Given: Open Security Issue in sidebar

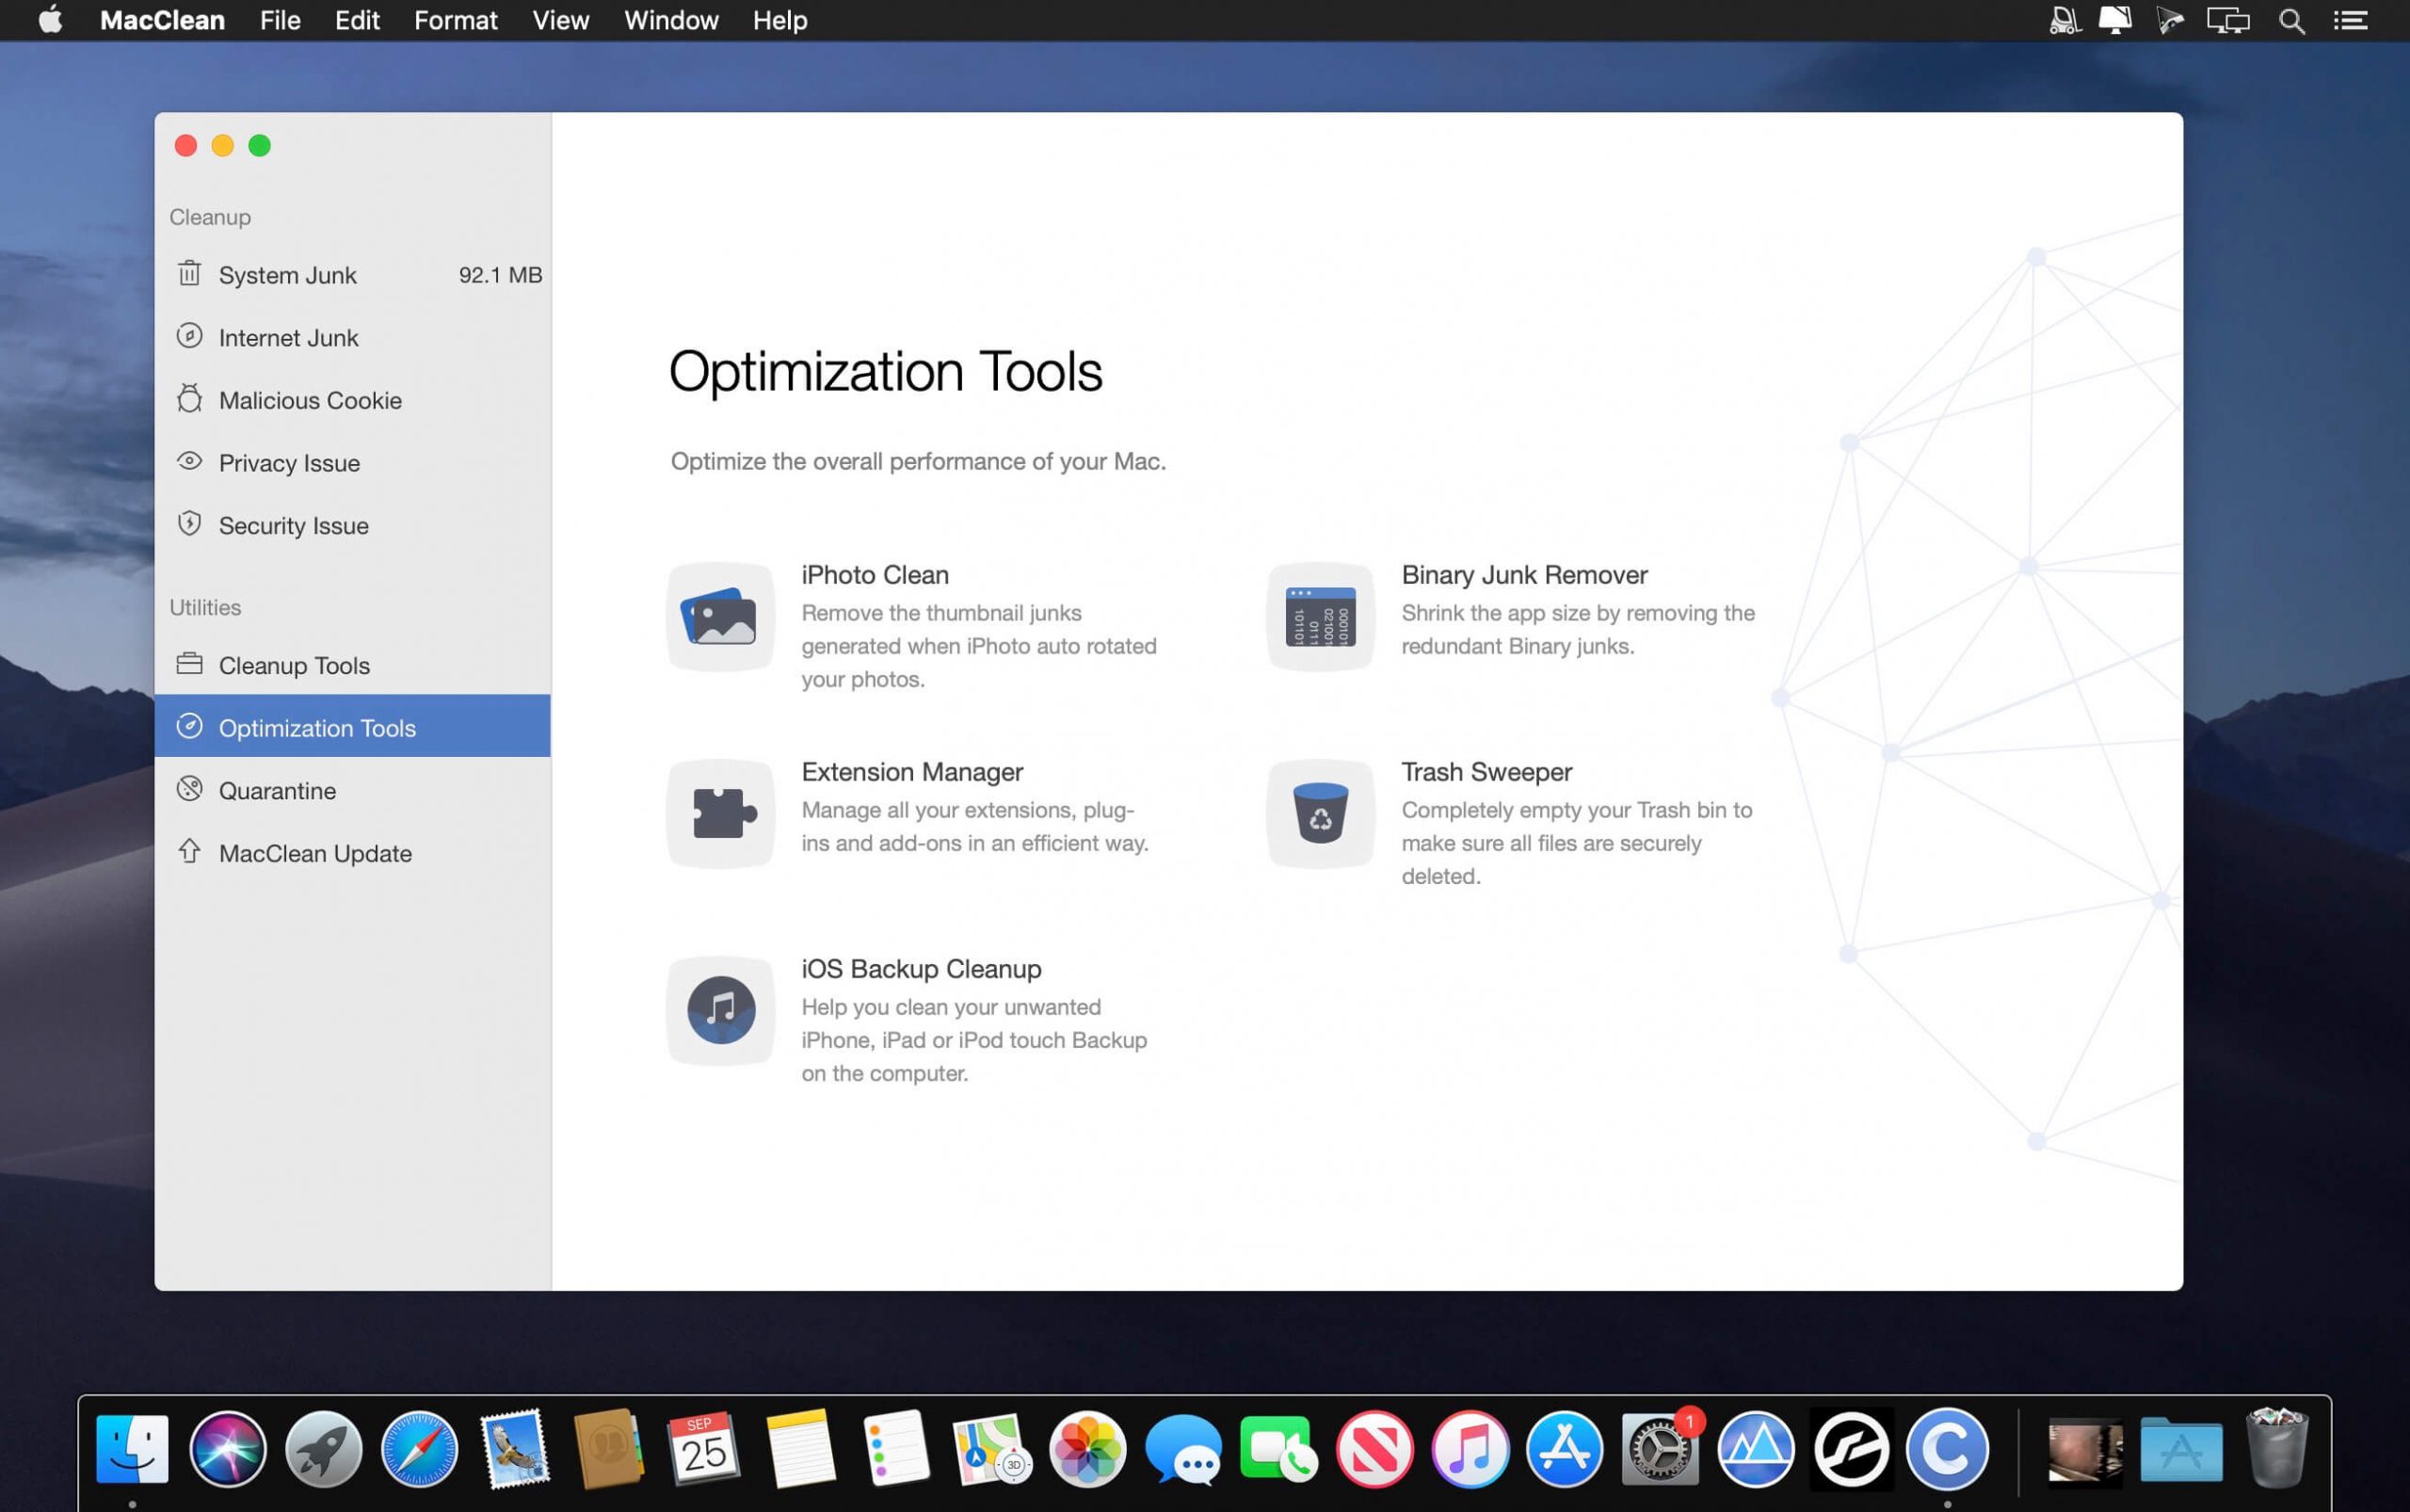Looking at the screenshot, I should (x=293, y=526).
